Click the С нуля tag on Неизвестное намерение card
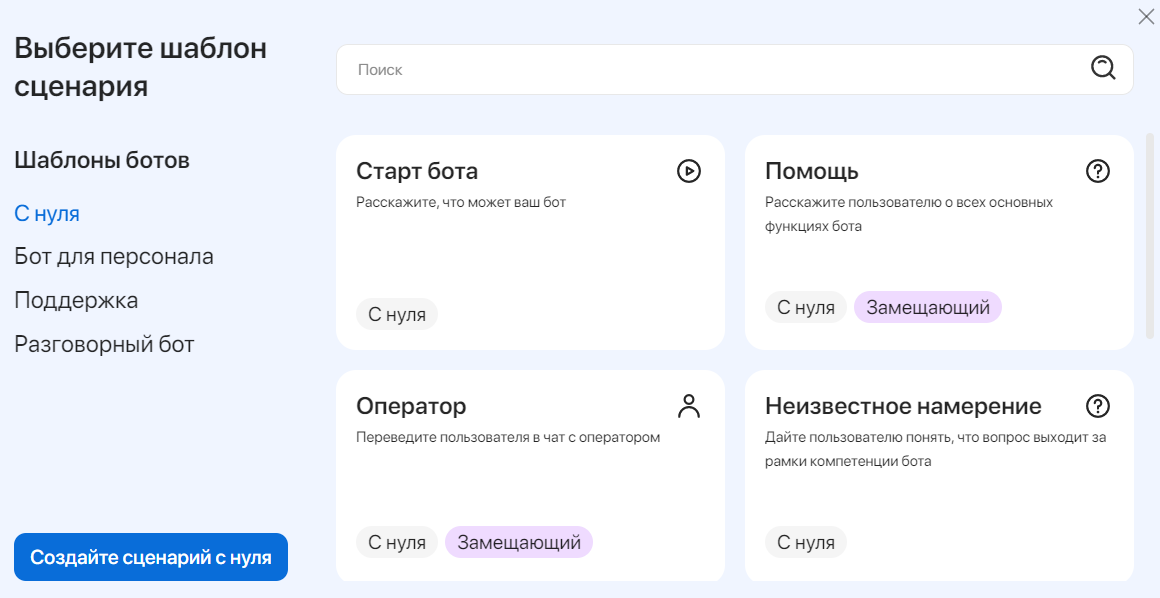The width and height of the screenshot is (1160, 598). (806, 542)
